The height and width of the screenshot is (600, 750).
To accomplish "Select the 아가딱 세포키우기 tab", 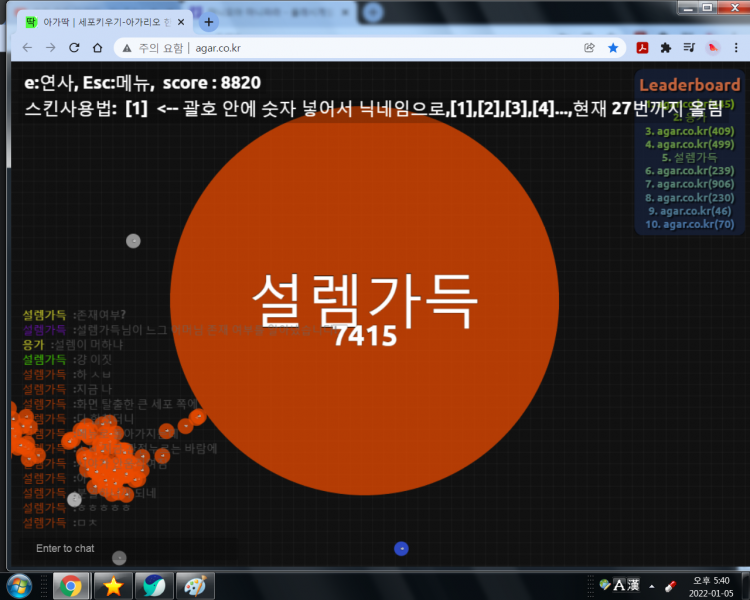I will 105,22.
